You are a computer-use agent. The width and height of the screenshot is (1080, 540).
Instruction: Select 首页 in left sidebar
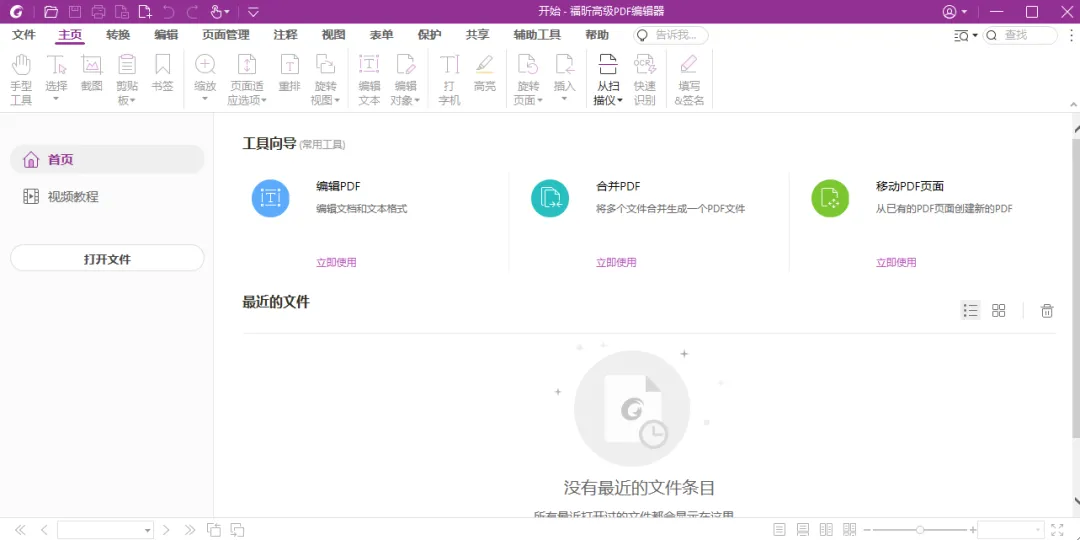[107, 160]
